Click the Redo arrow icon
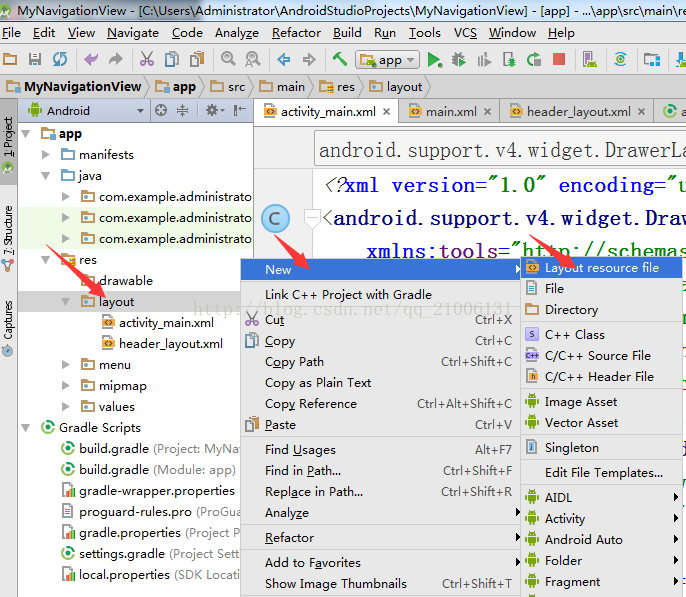This screenshot has height=597, width=686. [116, 59]
